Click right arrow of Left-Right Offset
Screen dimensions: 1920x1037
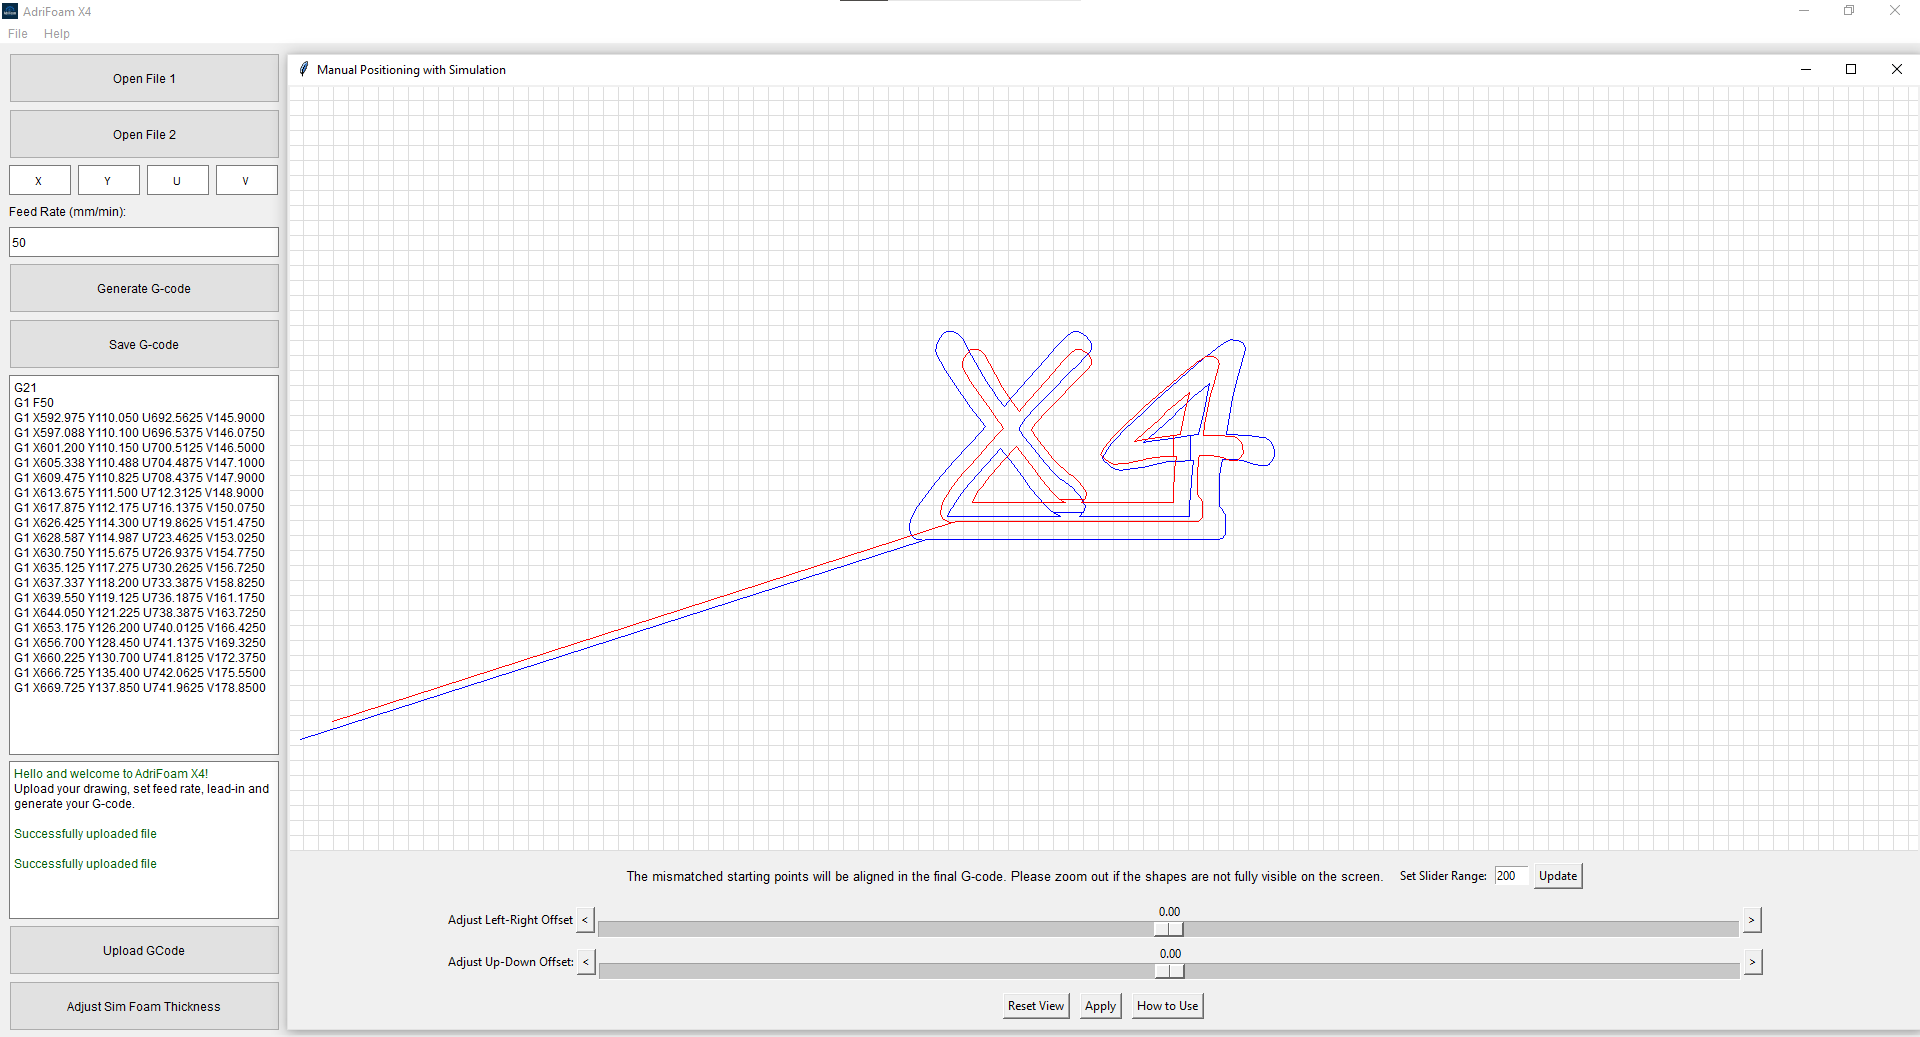pyautogui.click(x=1751, y=920)
